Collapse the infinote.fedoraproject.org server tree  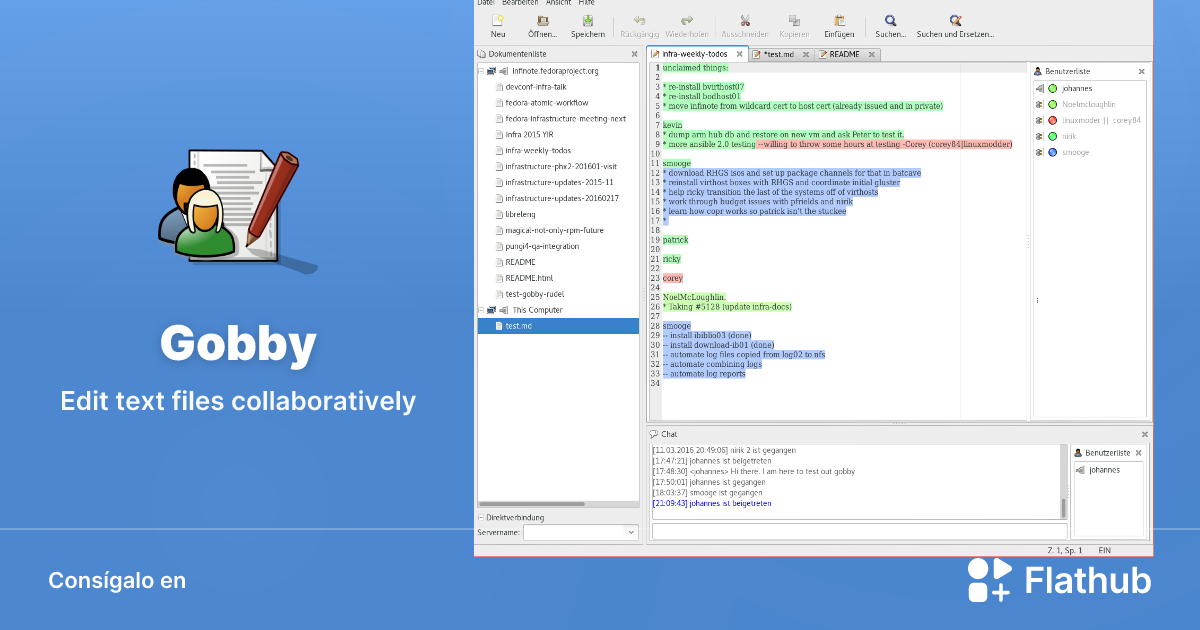pyautogui.click(x=481, y=71)
